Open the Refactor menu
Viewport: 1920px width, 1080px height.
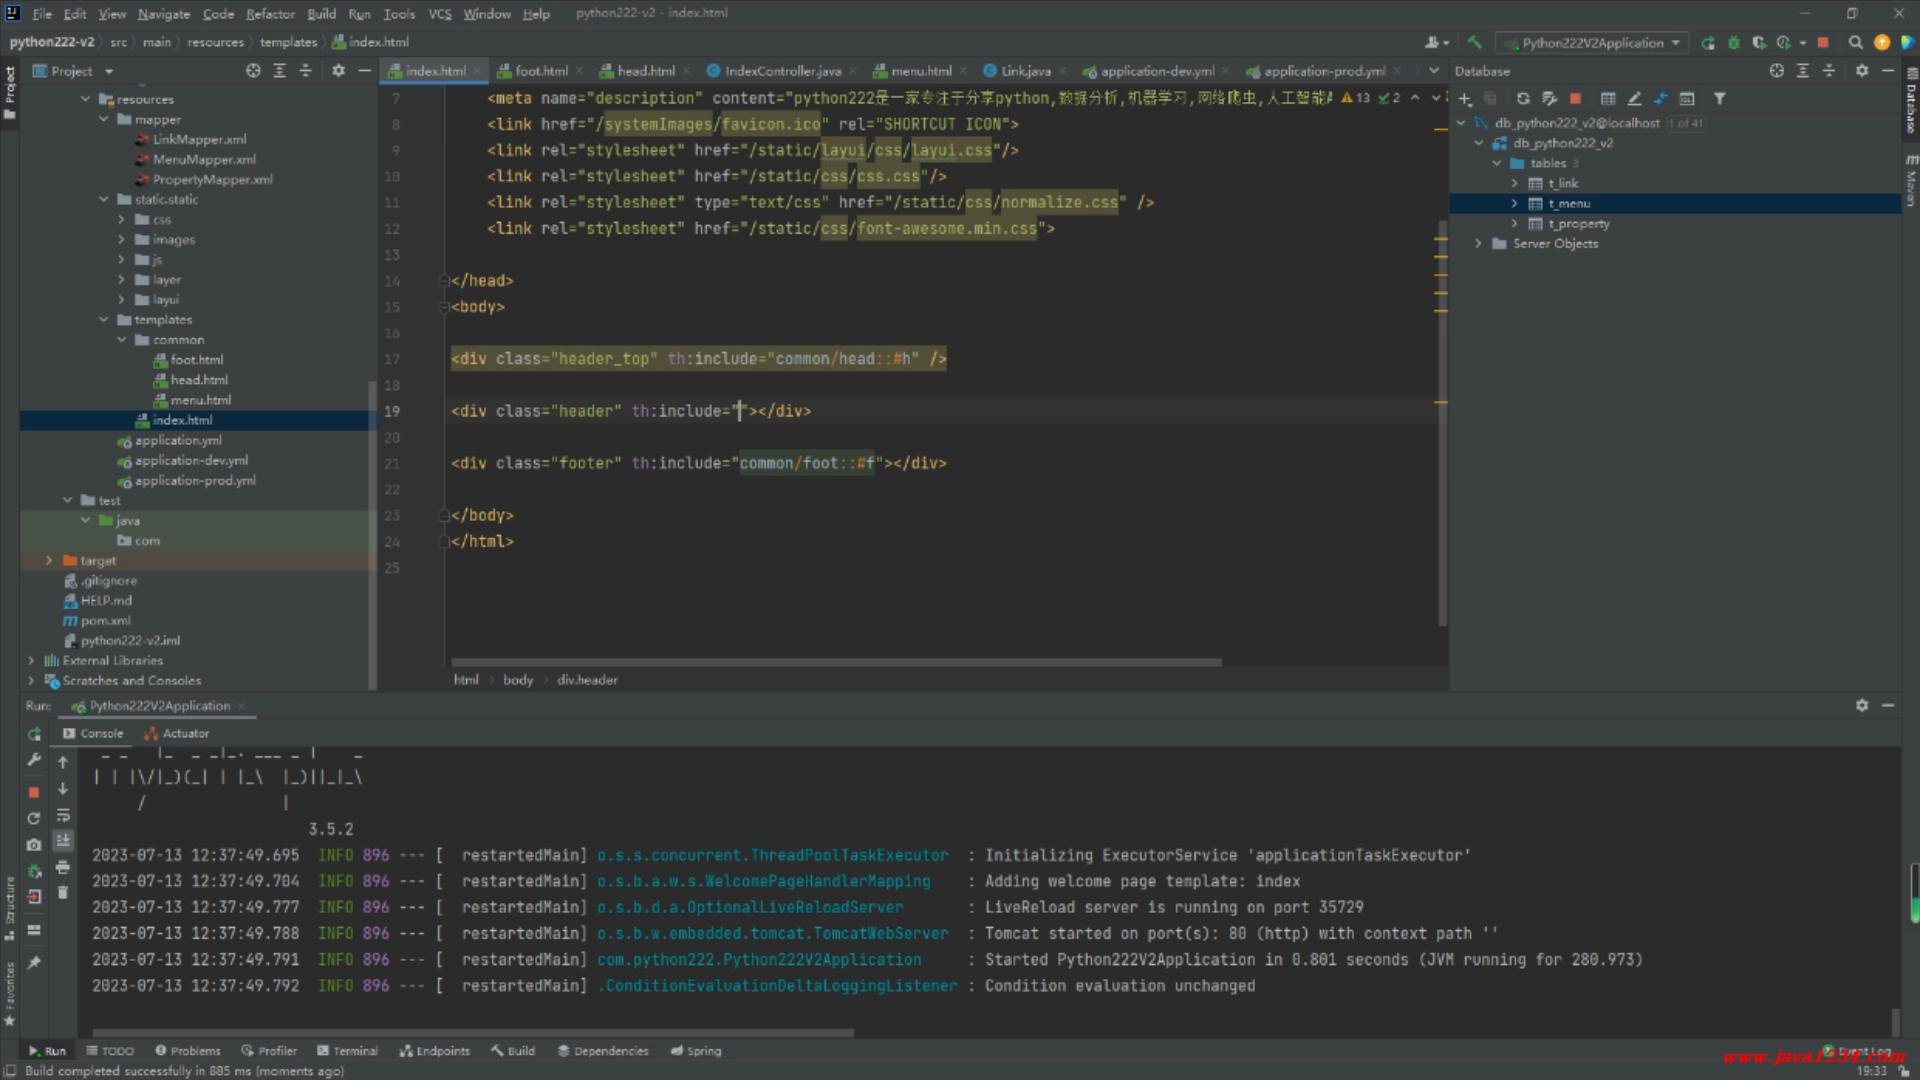pyautogui.click(x=270, y=14)
